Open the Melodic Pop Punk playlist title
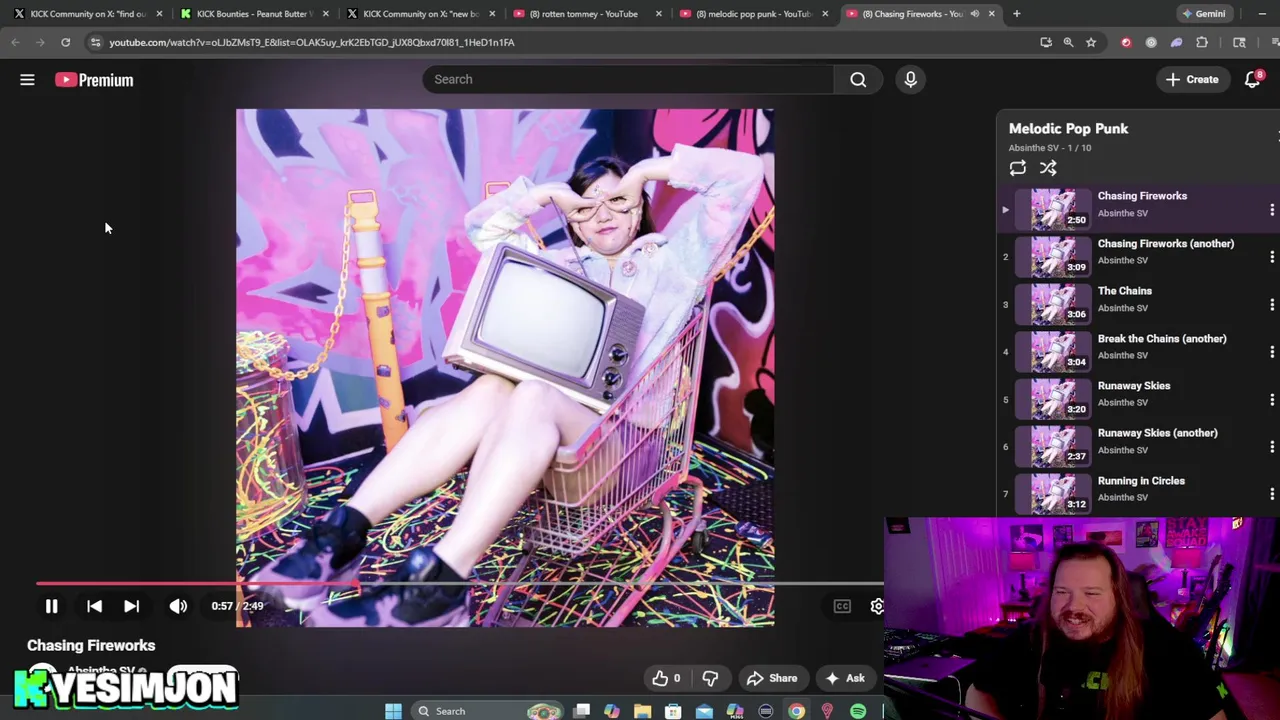 1068,129
